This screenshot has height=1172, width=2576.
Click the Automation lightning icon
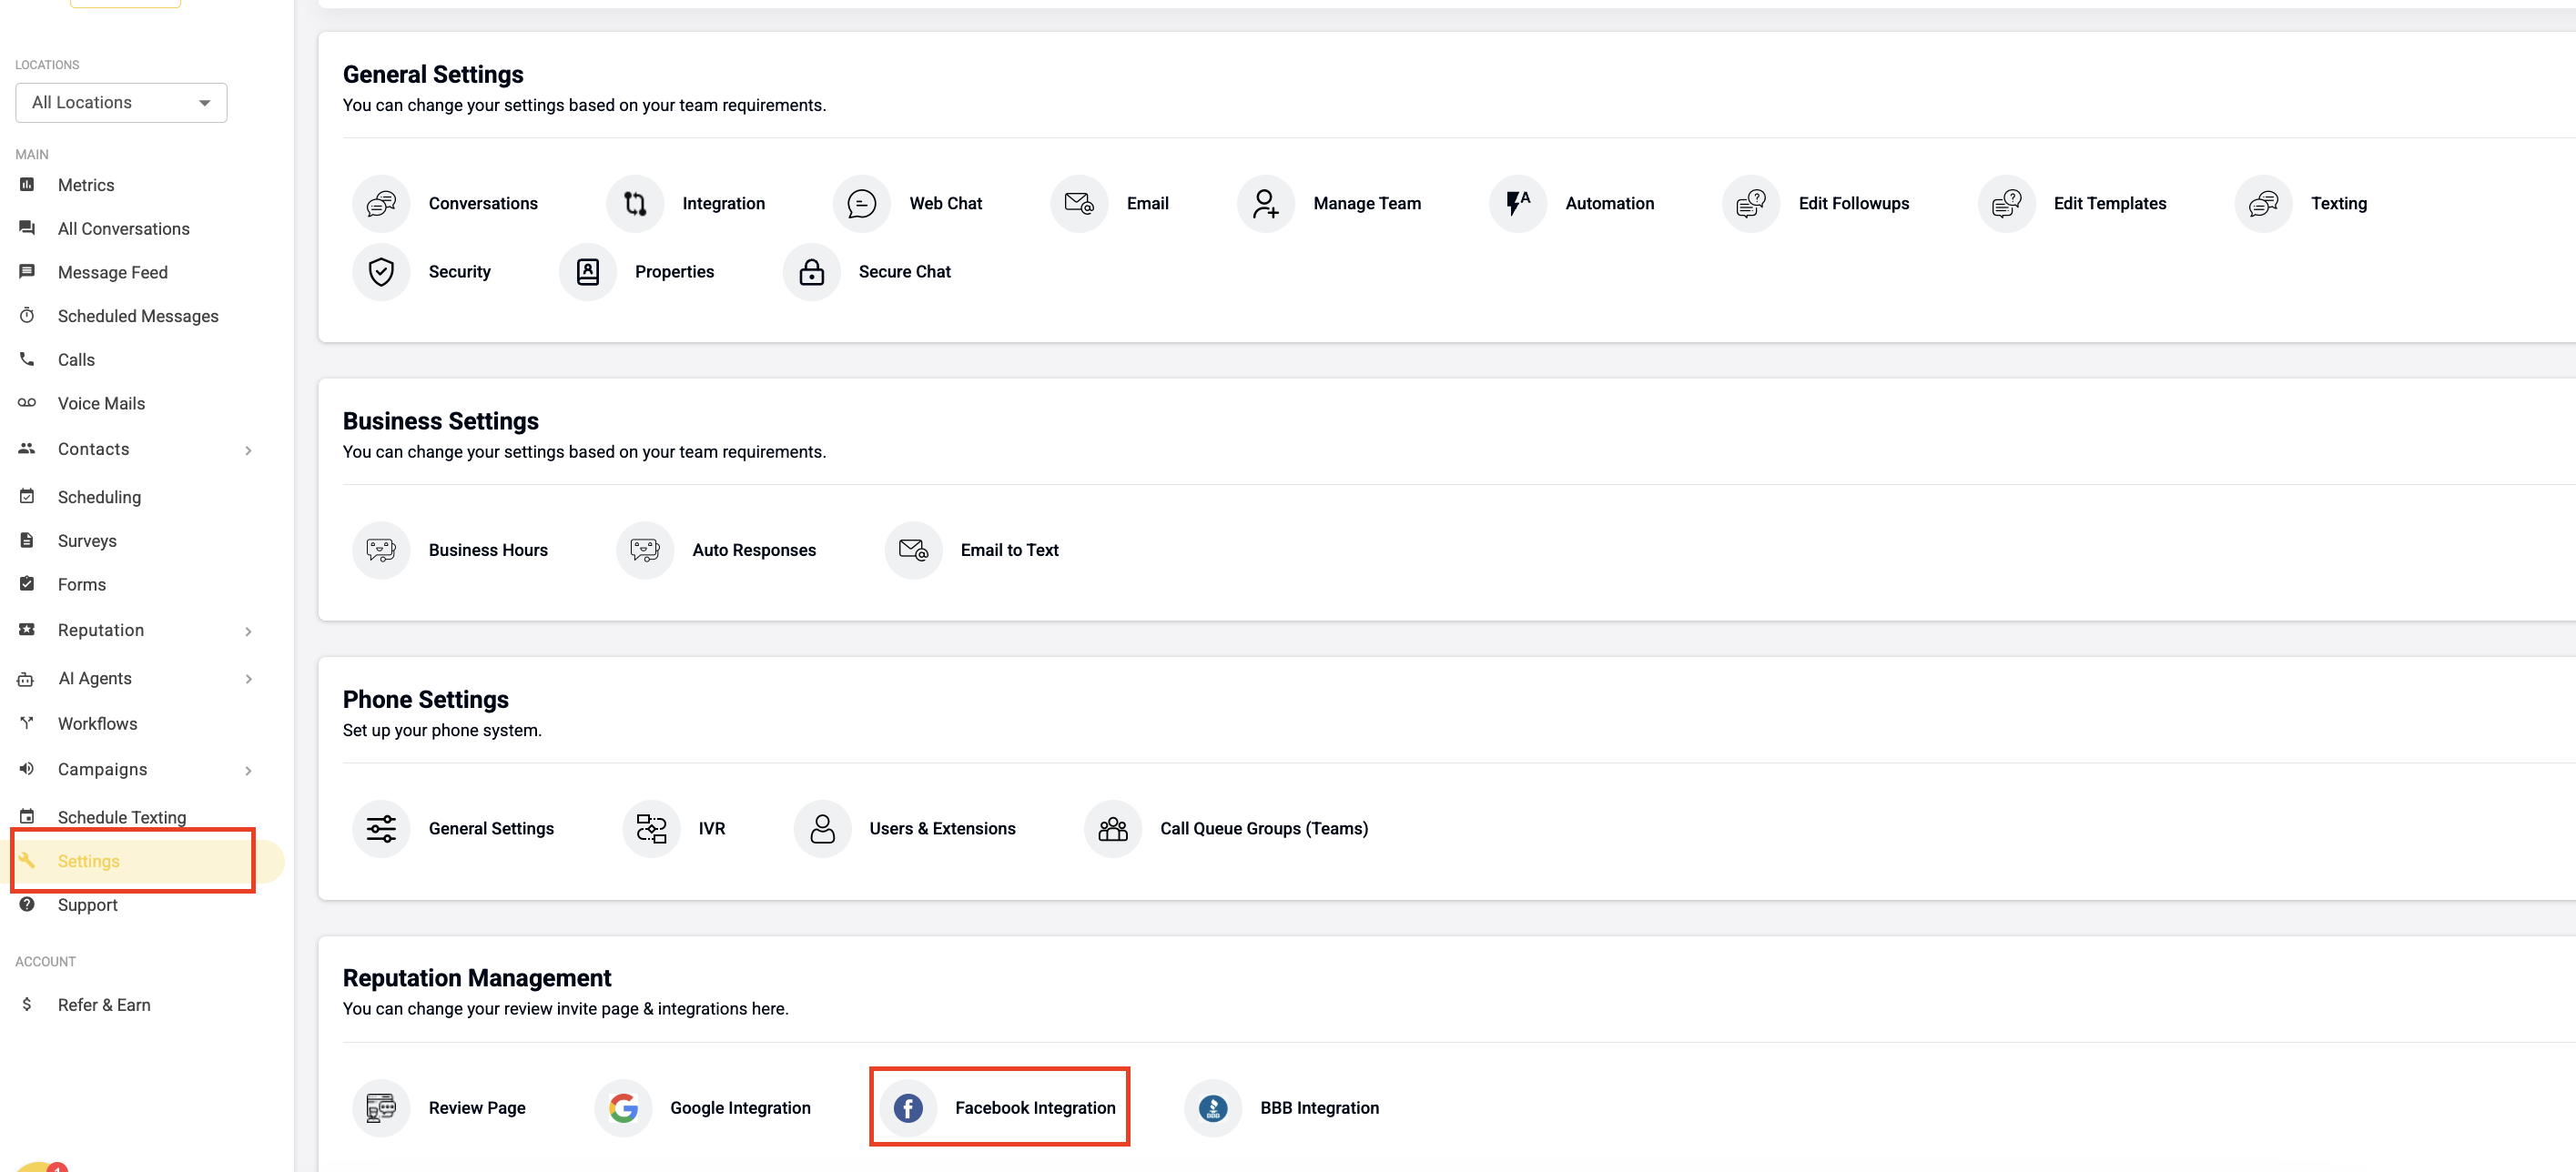pyautogui.click(x=1518, y=204)
